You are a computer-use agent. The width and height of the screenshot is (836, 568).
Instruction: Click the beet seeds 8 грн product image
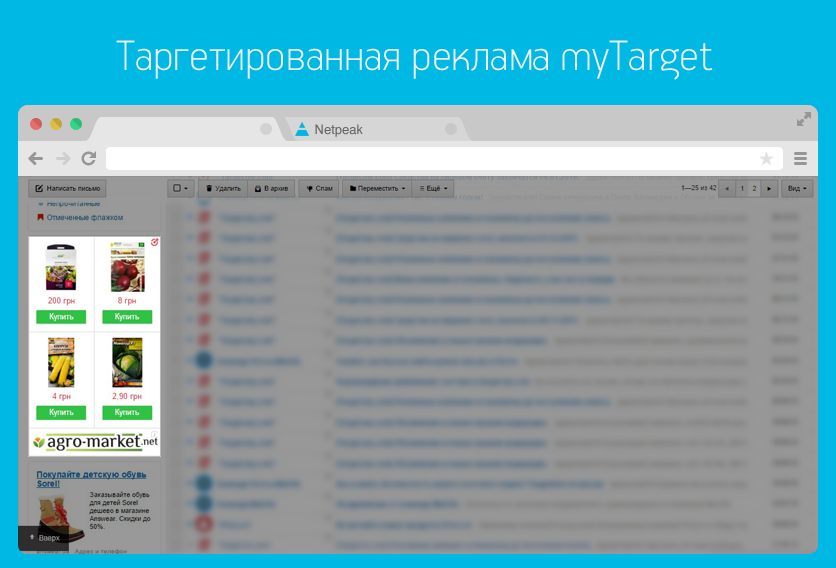point(127,266)
